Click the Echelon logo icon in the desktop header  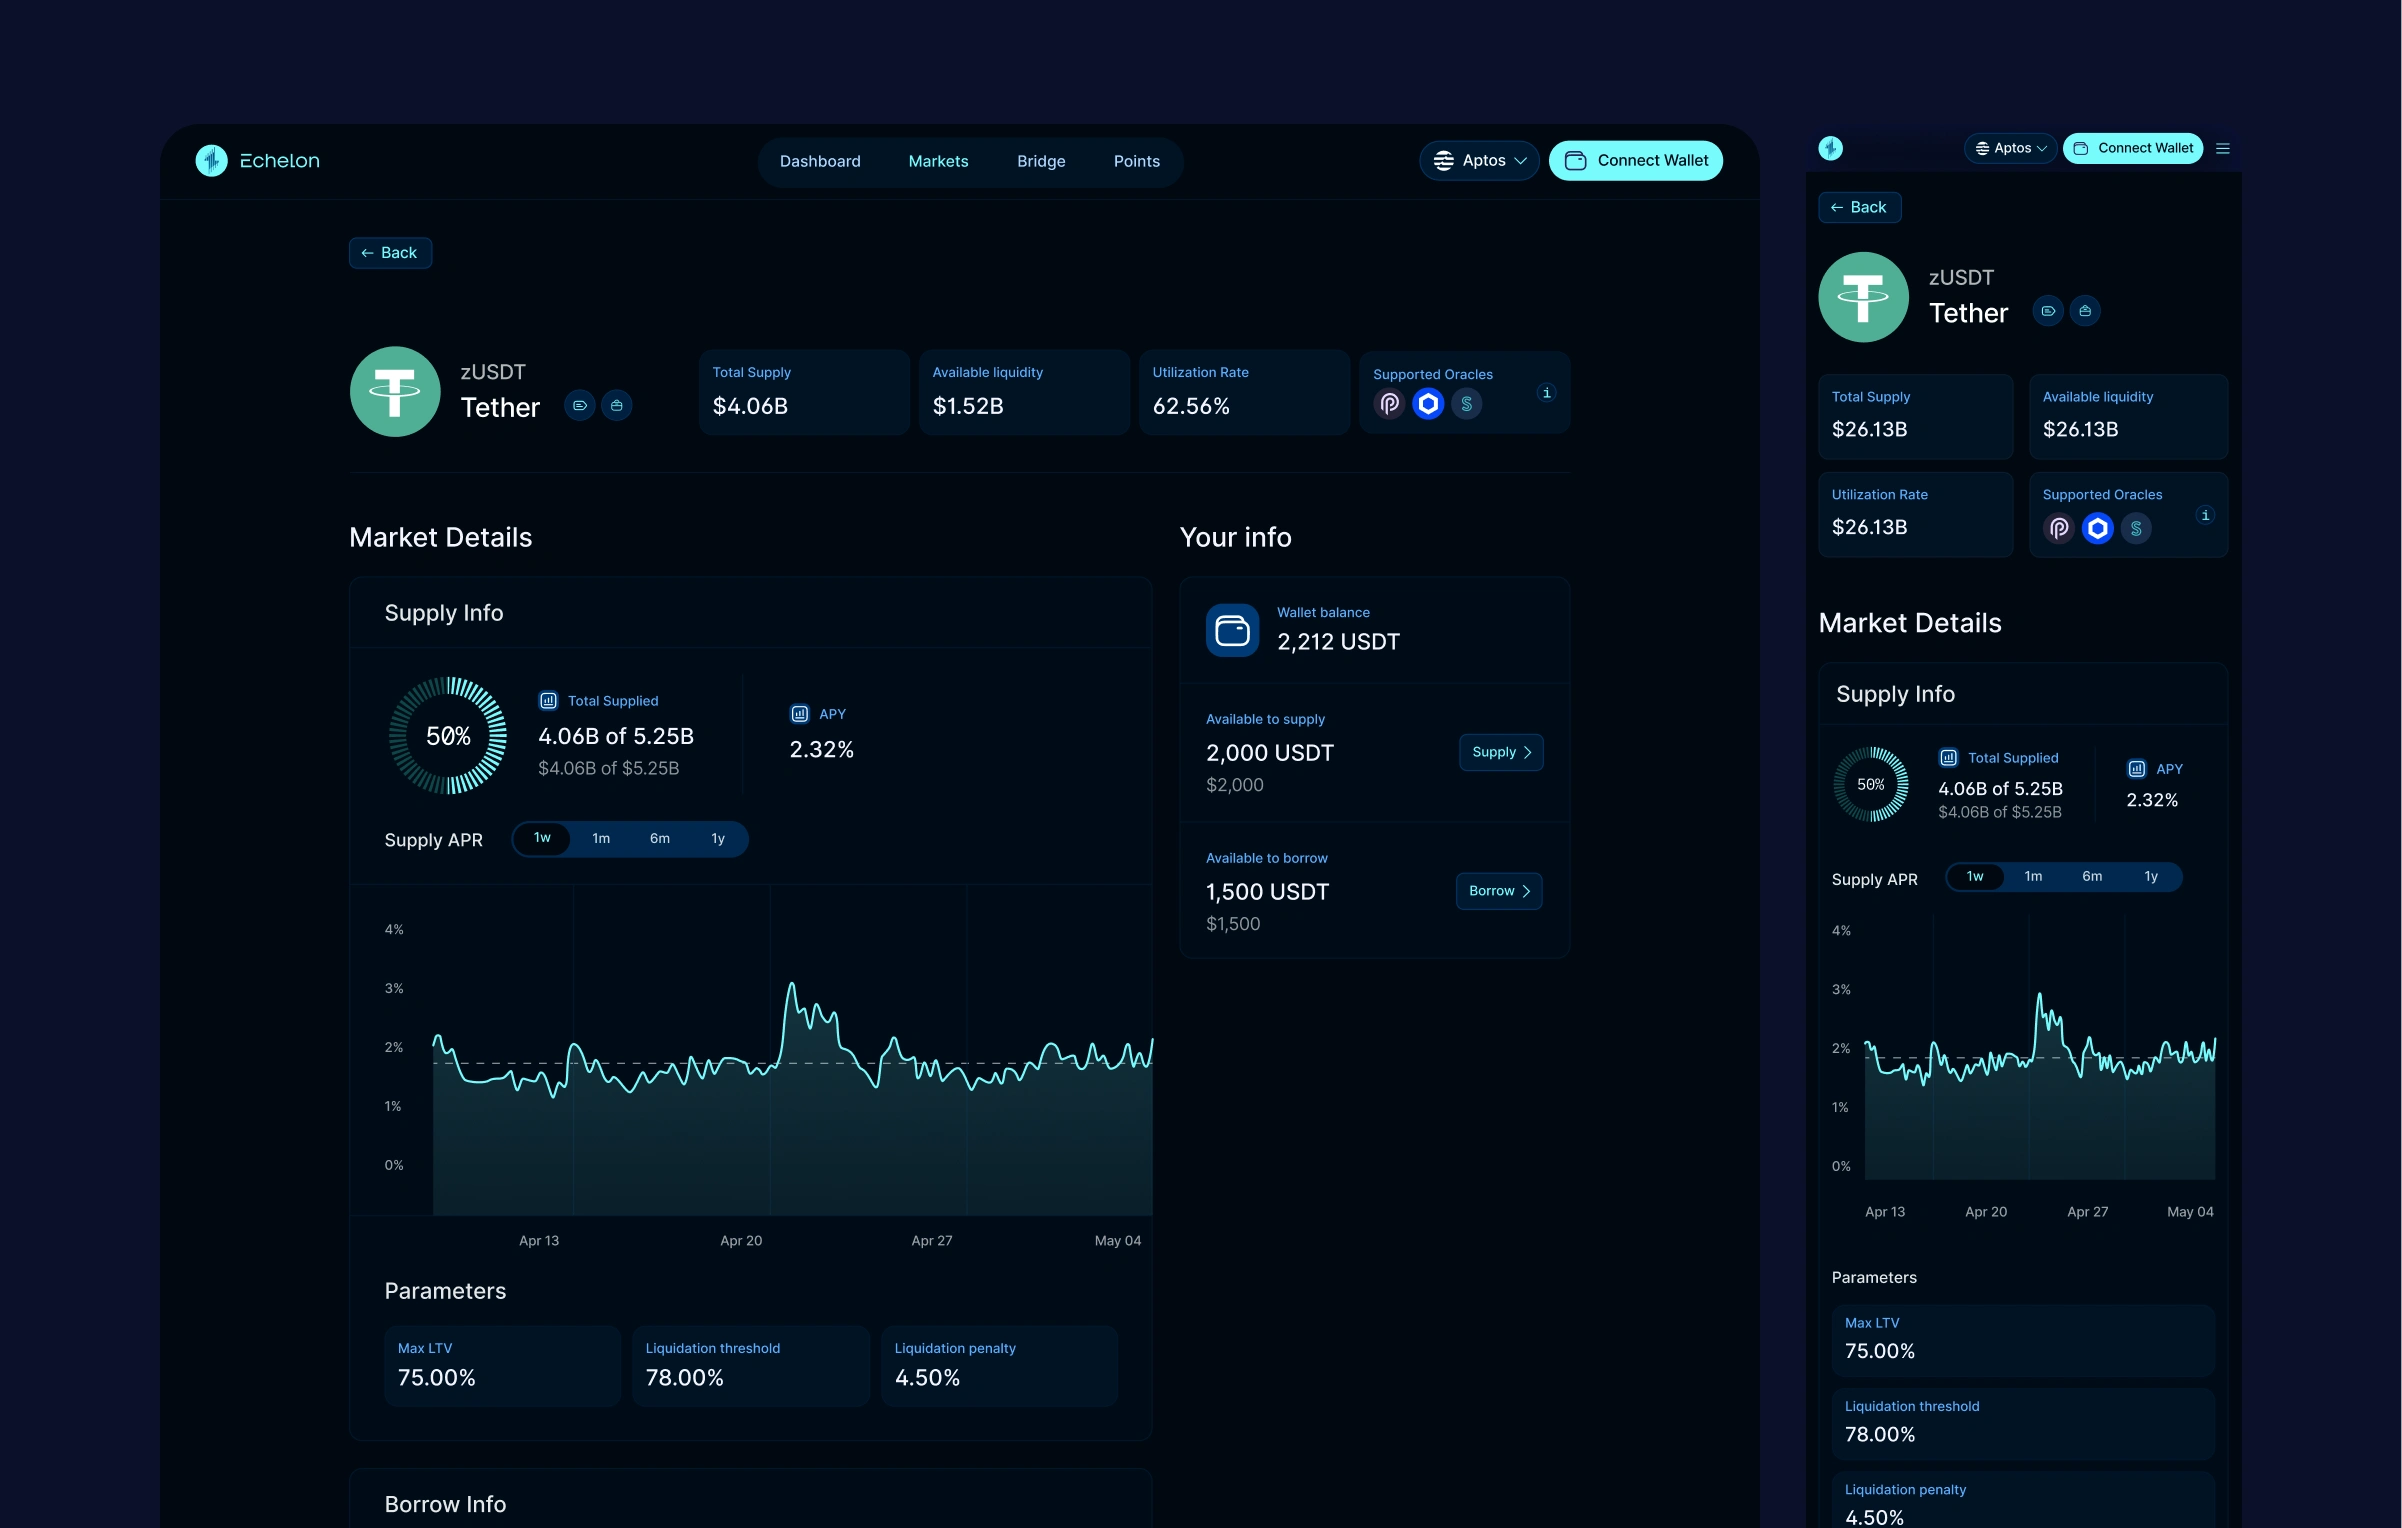point(211,160)
